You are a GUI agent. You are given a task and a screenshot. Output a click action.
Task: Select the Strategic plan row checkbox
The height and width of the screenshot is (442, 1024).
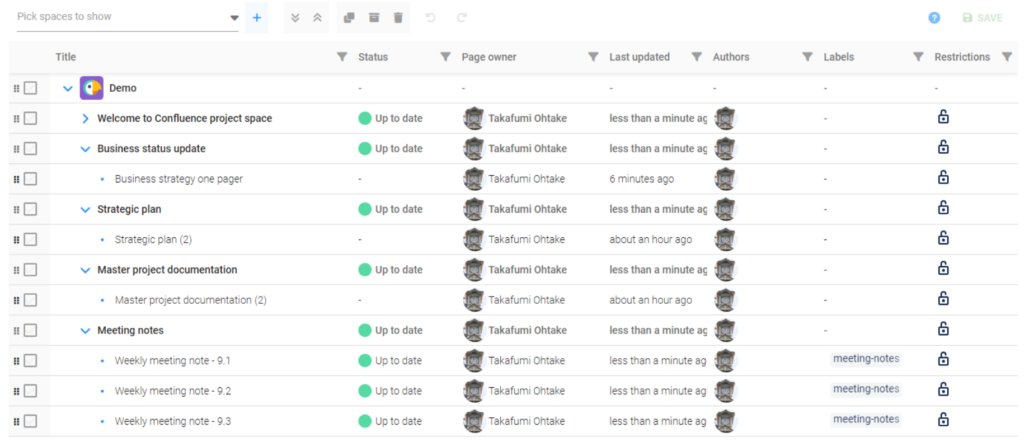[x=30, y=210]
